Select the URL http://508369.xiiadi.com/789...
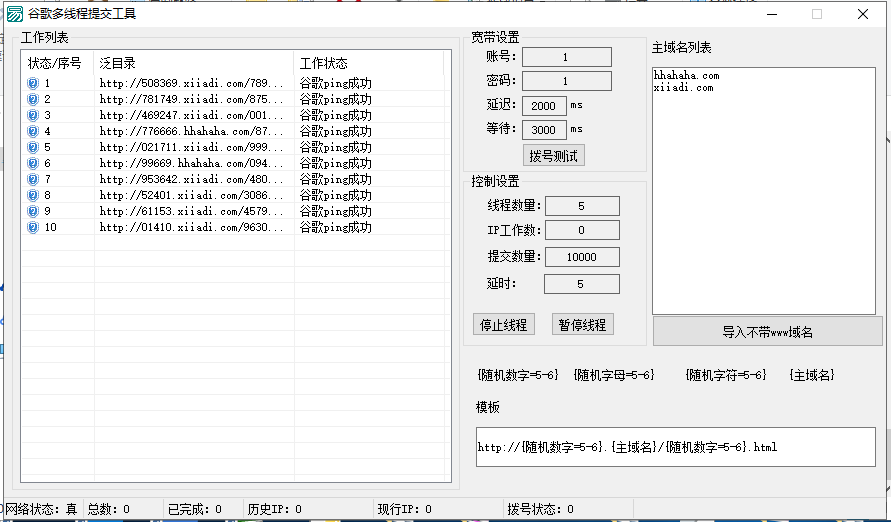Screen dimensions: 891x522 (191, 83)
